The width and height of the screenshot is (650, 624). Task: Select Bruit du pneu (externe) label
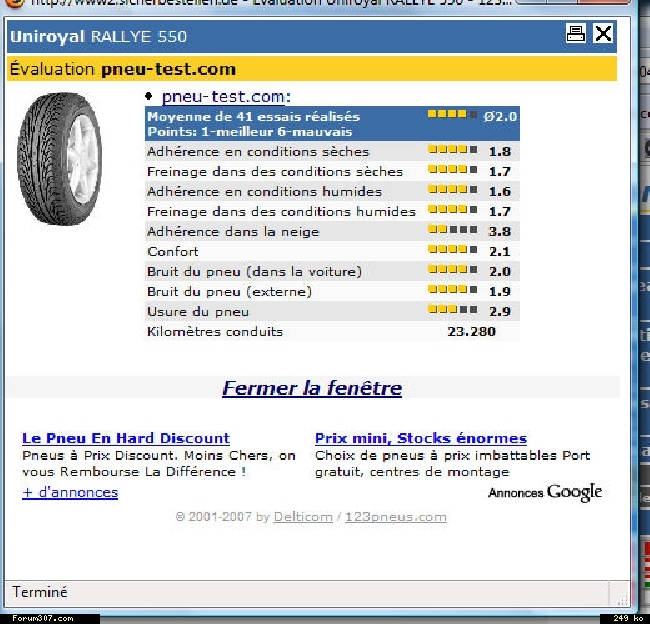[x=229, y=291]
